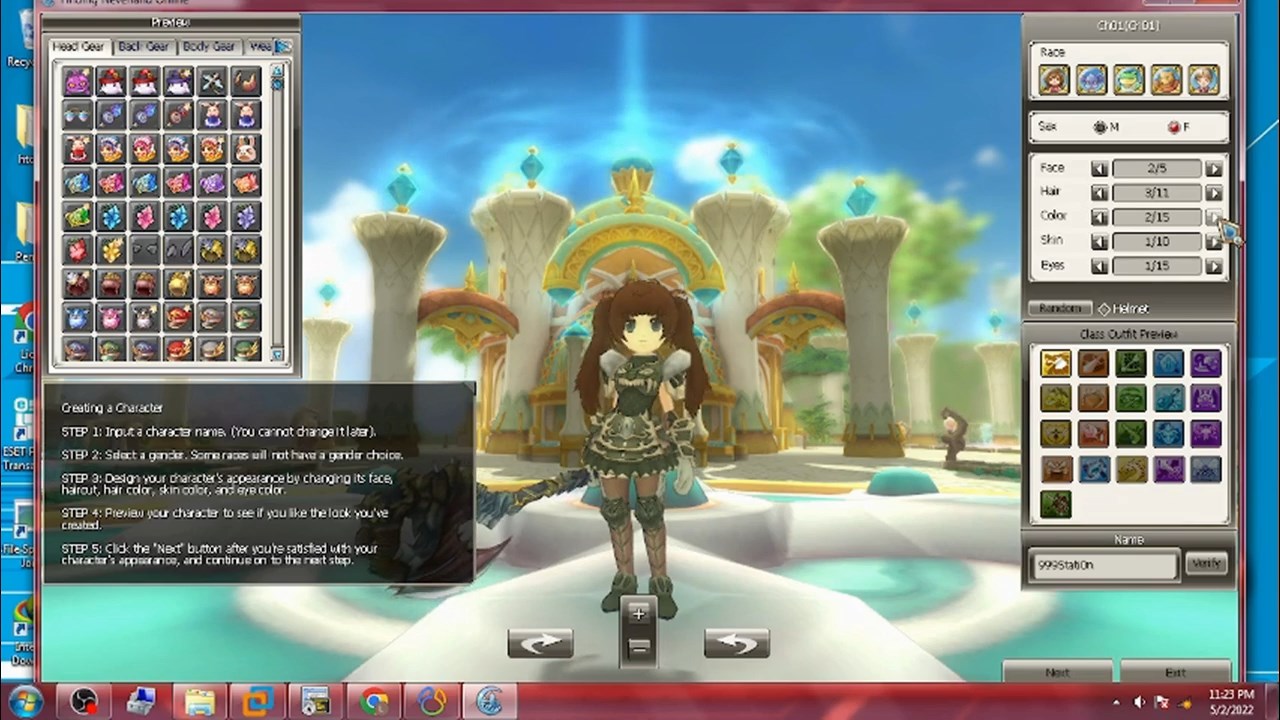This screenshot has height=720, width=1280.
Task: Select the white rabbit face head gear
Action: 246,149
